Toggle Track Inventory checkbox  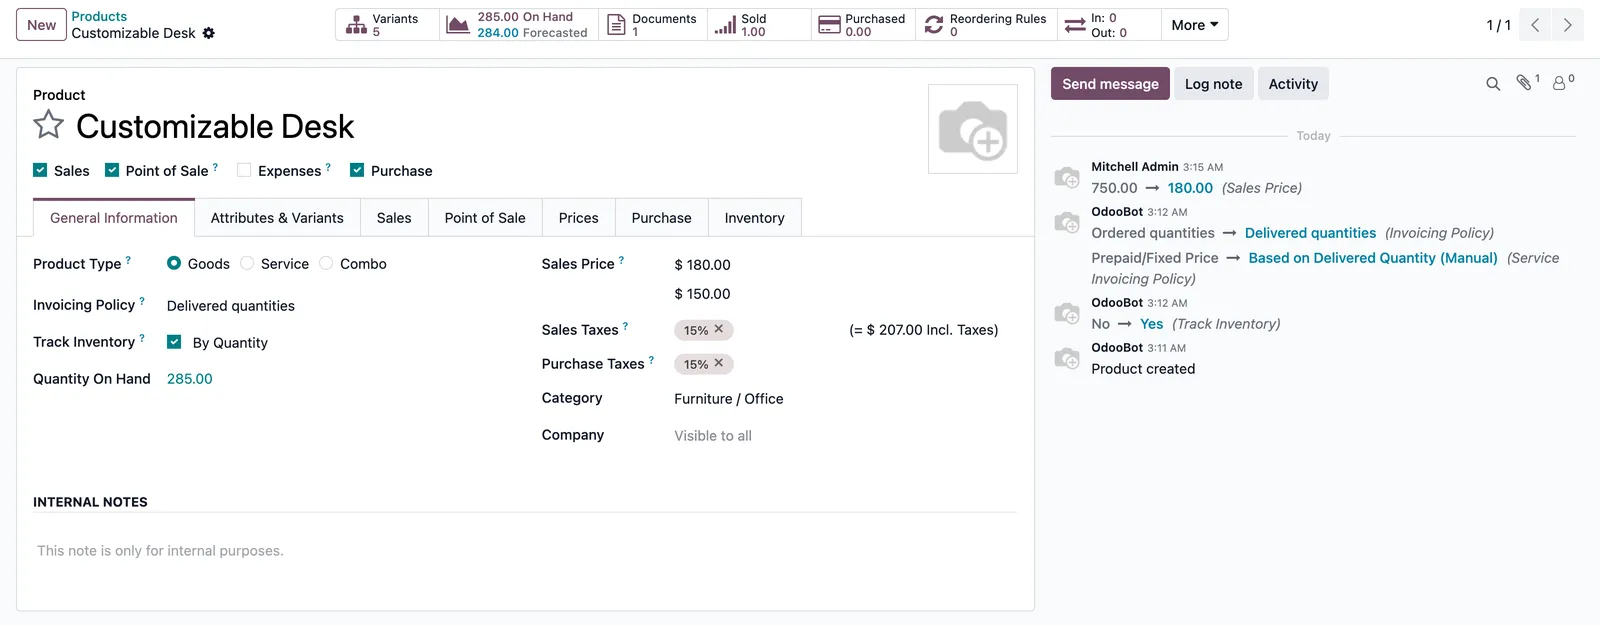[174, 342]
